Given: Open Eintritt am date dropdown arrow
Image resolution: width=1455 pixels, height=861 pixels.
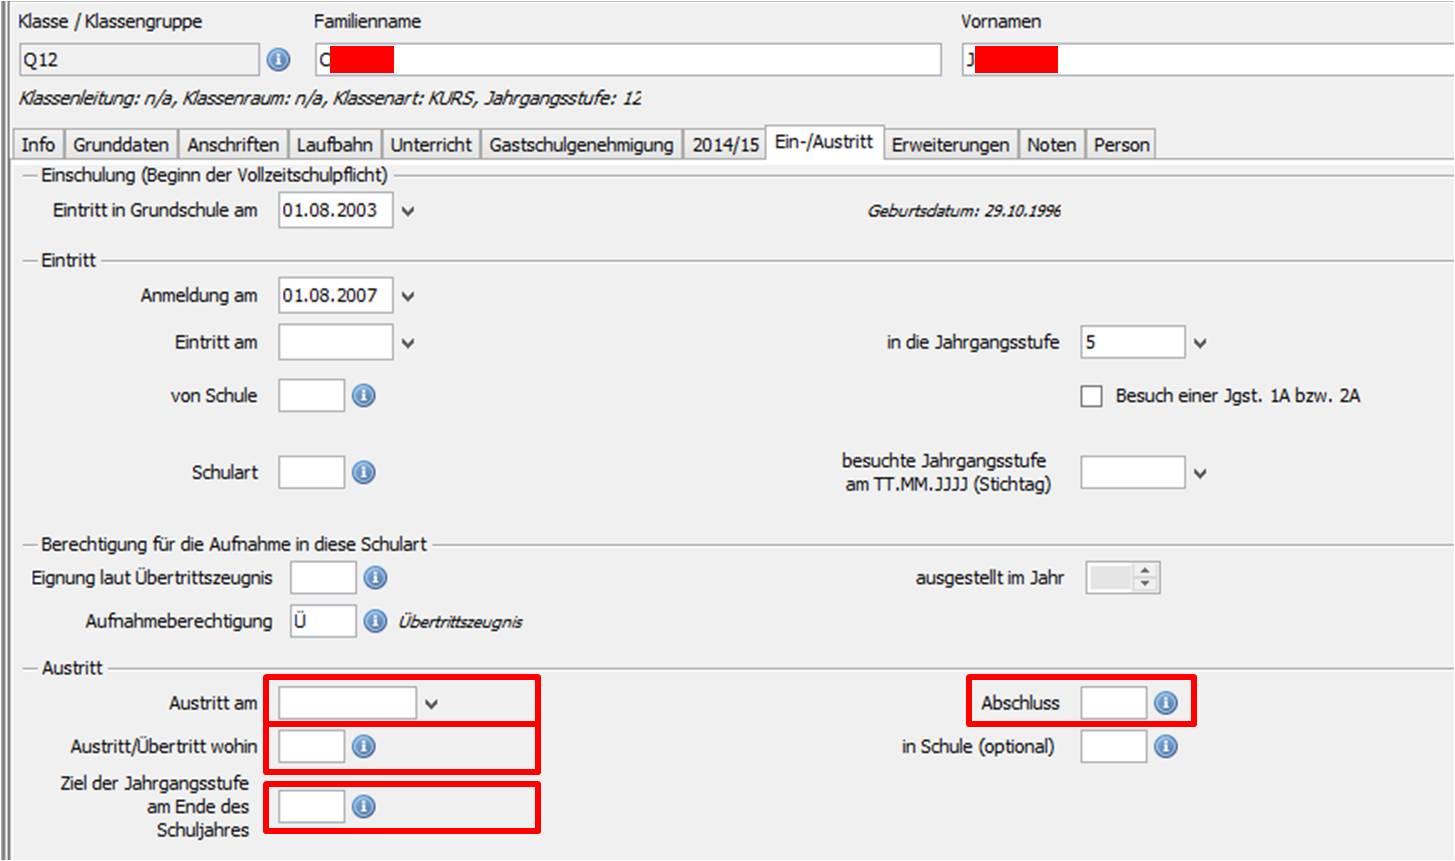Looking at the screenshot, I should [x=408, y=343].
